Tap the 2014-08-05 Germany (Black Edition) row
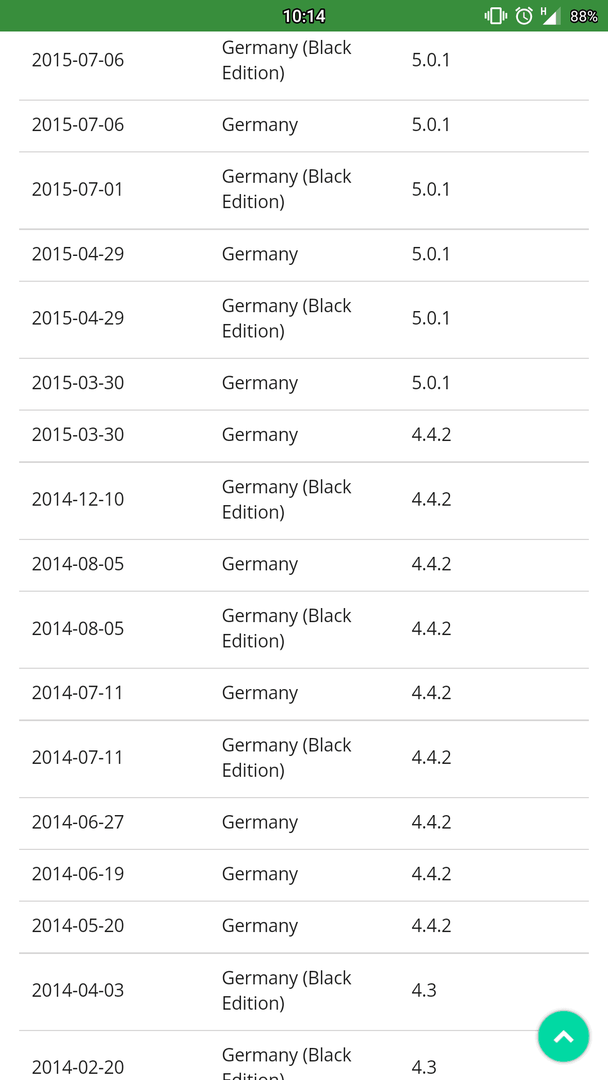 [304, 630]
